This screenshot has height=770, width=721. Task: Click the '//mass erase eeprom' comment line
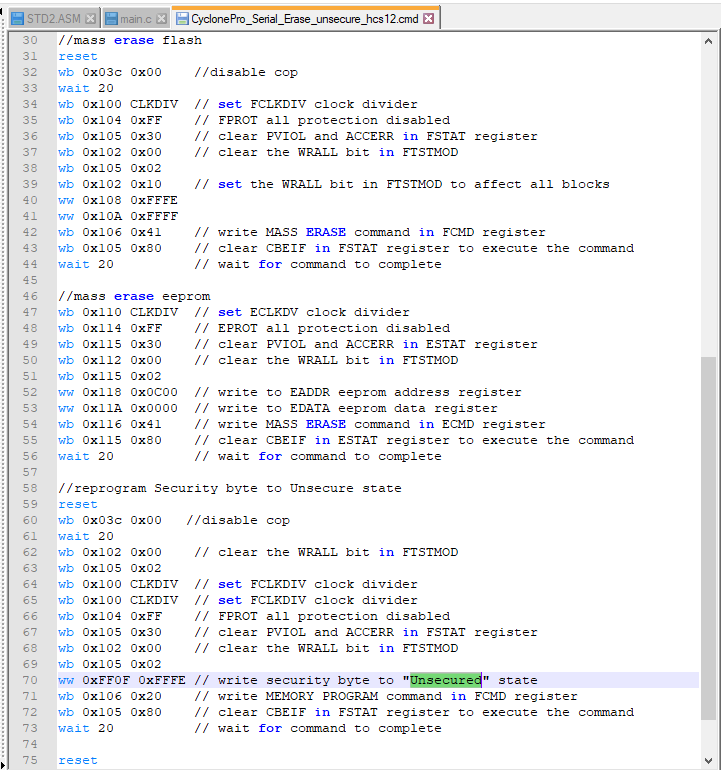[x=134, y=297]
